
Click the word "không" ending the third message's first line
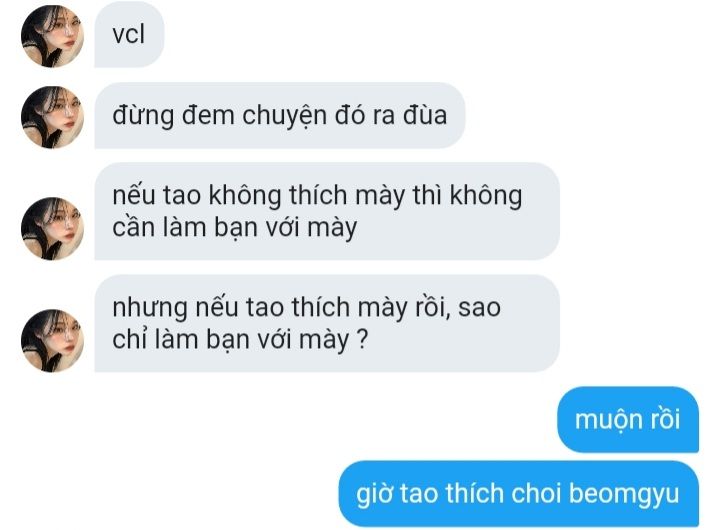(486, 196)
